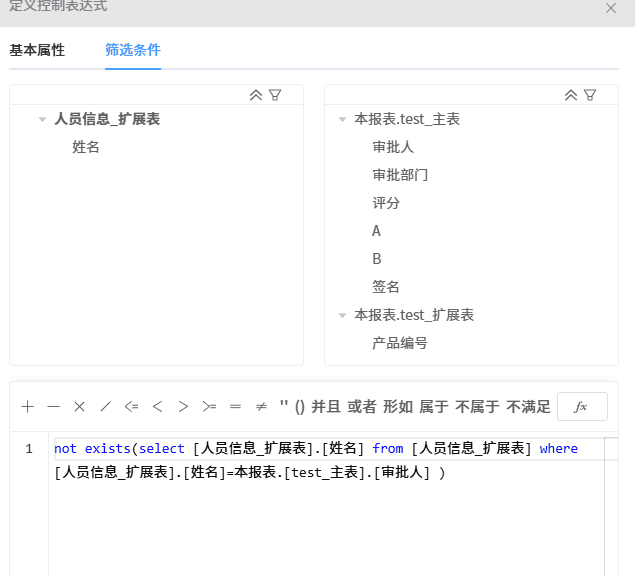Insert parentheses into the expression
The width and height of the screenshot is (635, 576).
pos(300,407)
